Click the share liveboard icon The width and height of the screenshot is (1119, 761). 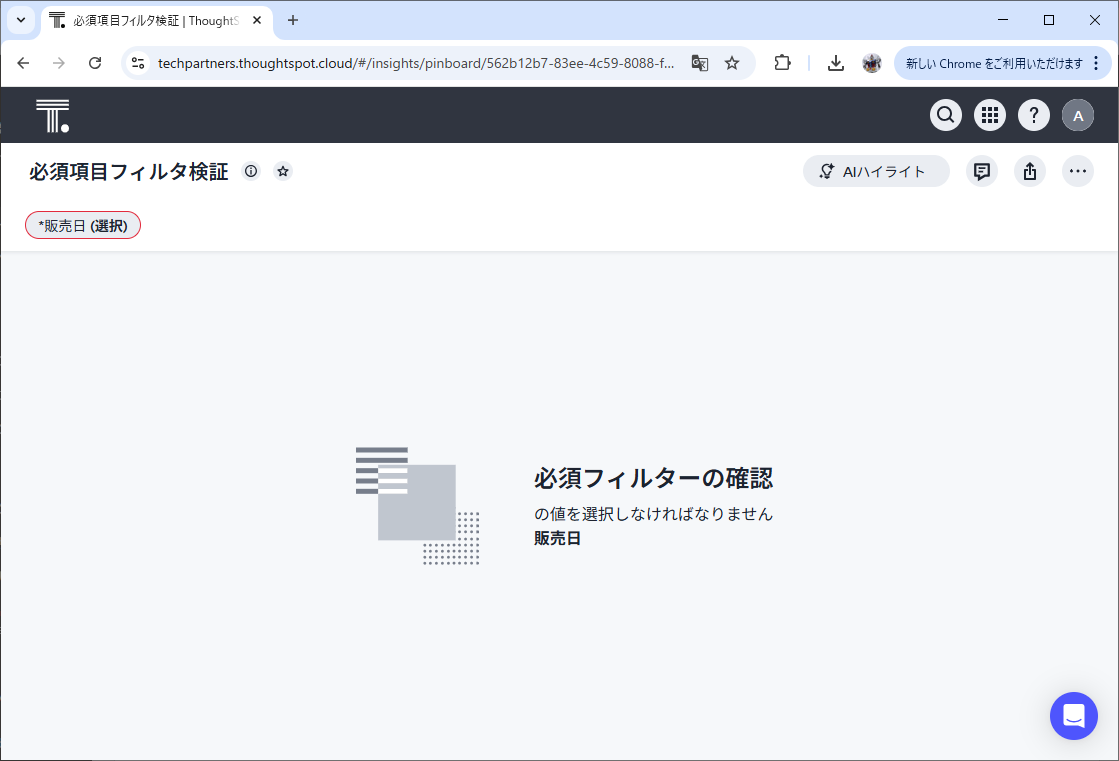pyautogui.click(x=1029, y=172)
